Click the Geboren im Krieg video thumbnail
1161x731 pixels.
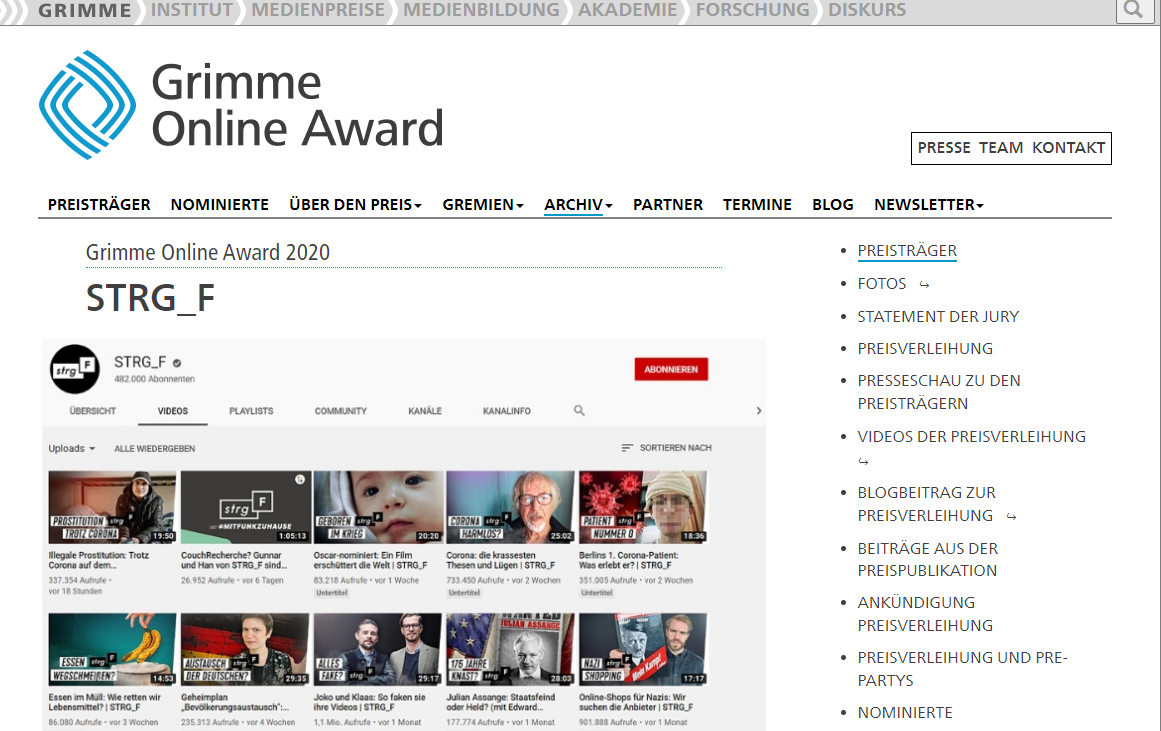pos(378,507)
